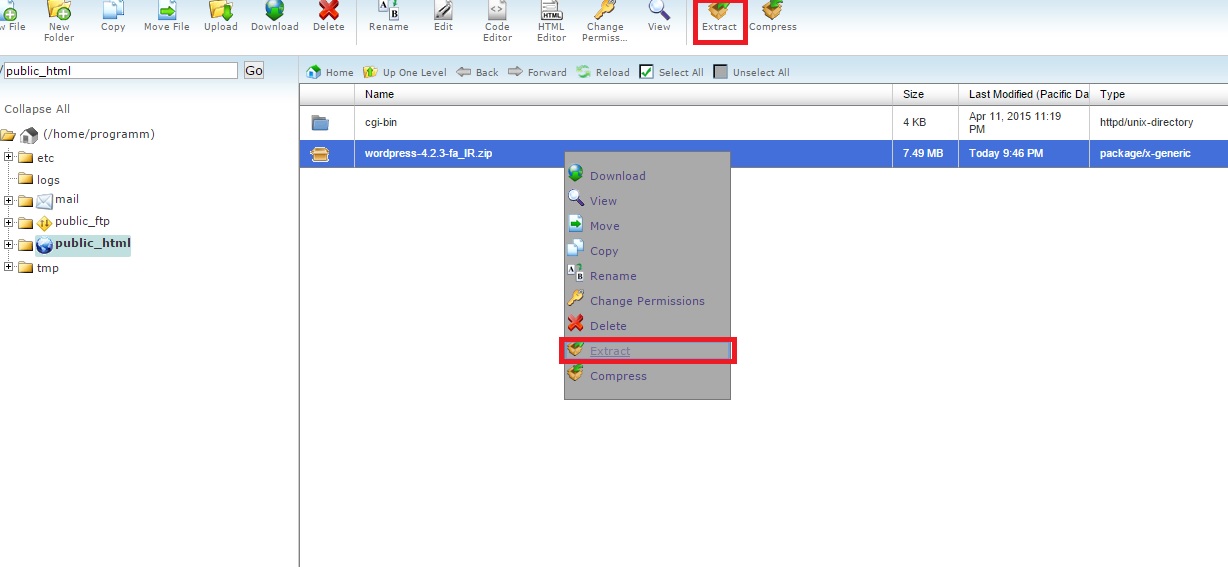1228x567 pixels.
Task: Select the mail folder label
Action: [67, 199]
